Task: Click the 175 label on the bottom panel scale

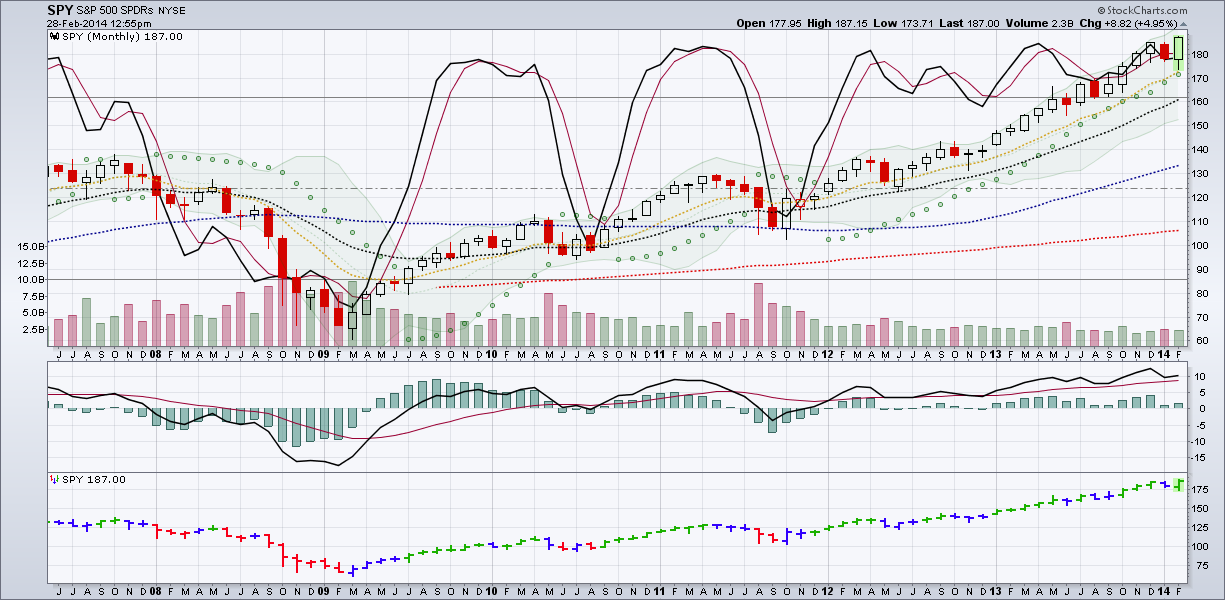Action: [1202, 490]
